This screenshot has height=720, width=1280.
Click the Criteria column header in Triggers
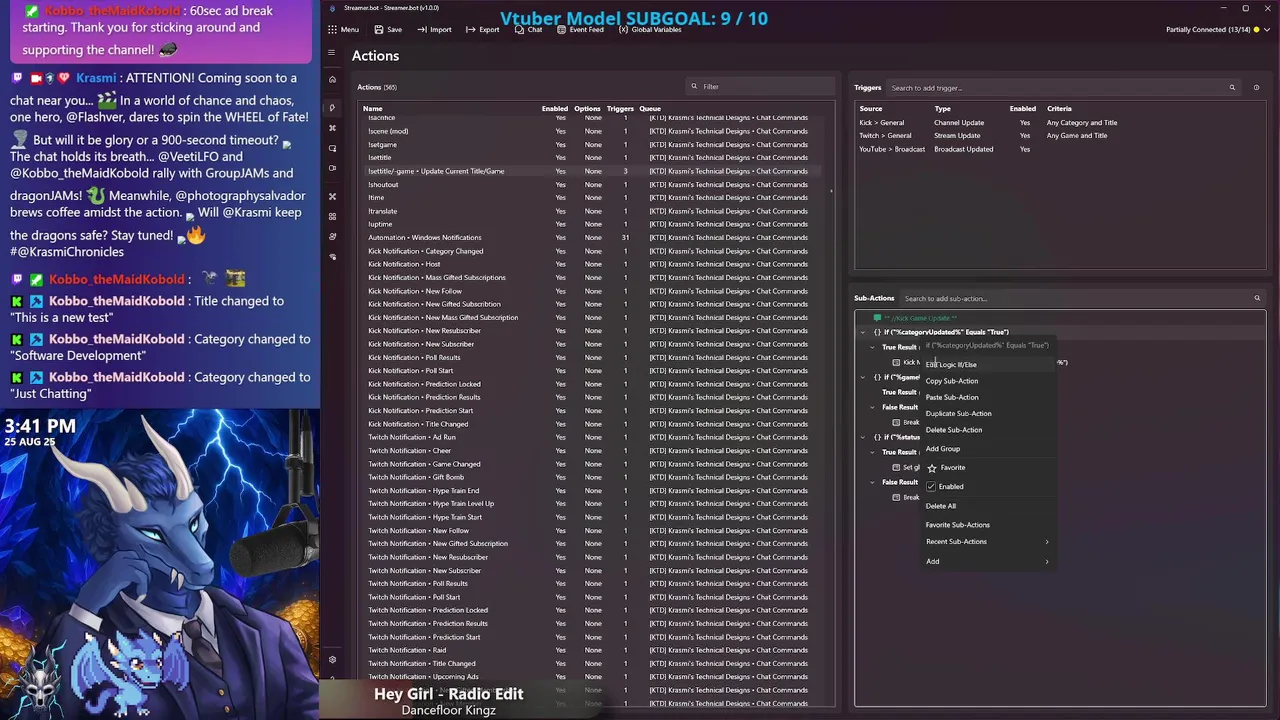pyautogui.click(x=1059, y=108)
